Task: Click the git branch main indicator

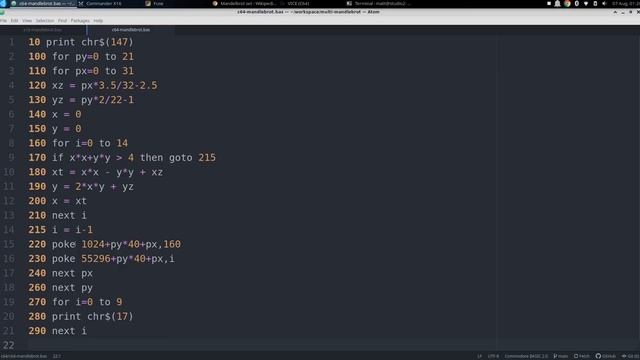Action: (x=561, y=356)
